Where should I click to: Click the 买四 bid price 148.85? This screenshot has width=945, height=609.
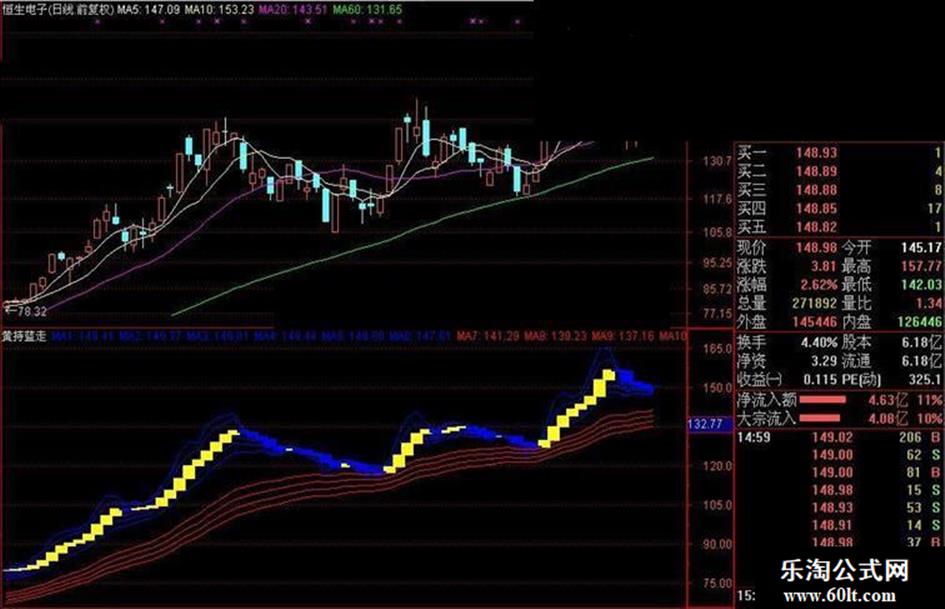tap(816, 209)
